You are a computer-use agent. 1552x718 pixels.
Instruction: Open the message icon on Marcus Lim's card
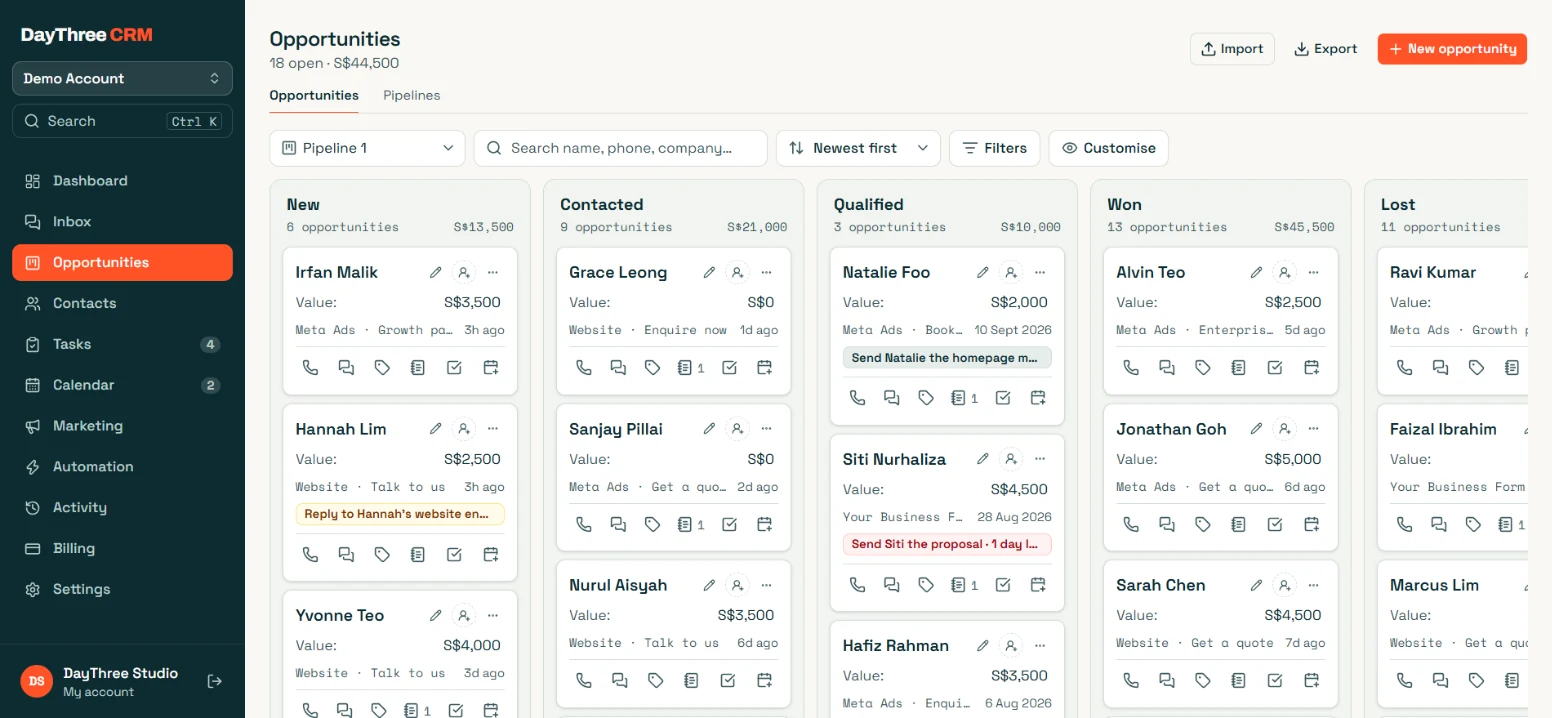1440,680
